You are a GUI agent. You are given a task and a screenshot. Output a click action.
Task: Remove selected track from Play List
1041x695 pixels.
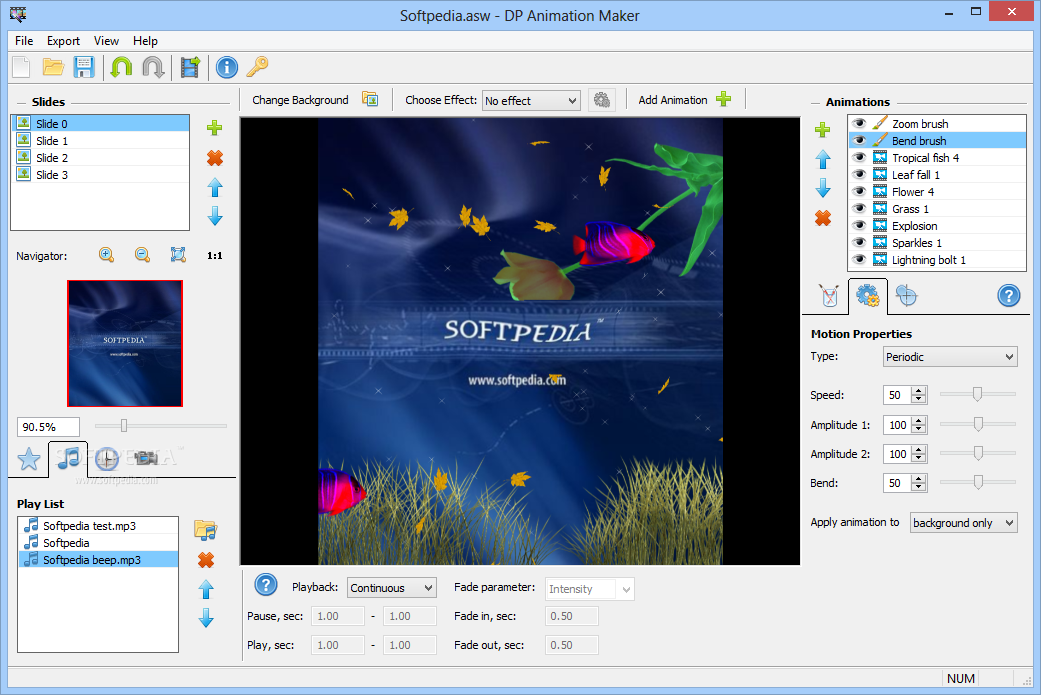206,560
